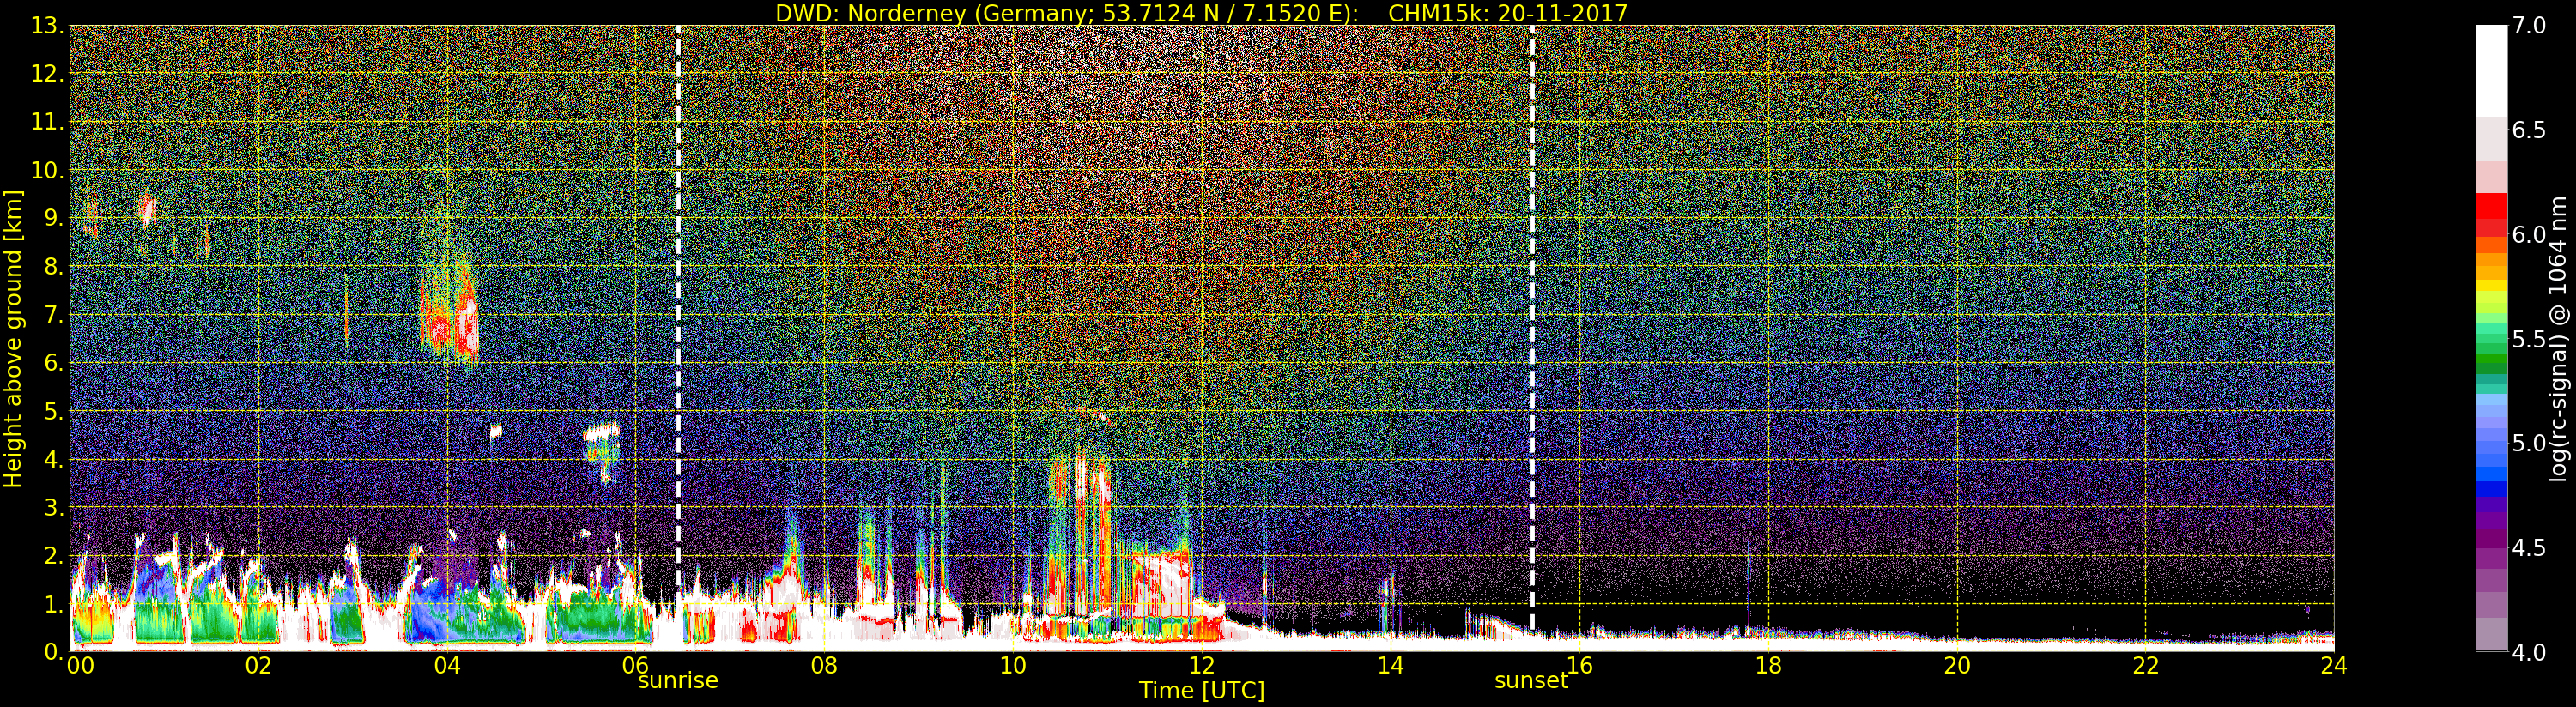
Task: Click the time axis tick label '16'
Action: coord(1579,665)
